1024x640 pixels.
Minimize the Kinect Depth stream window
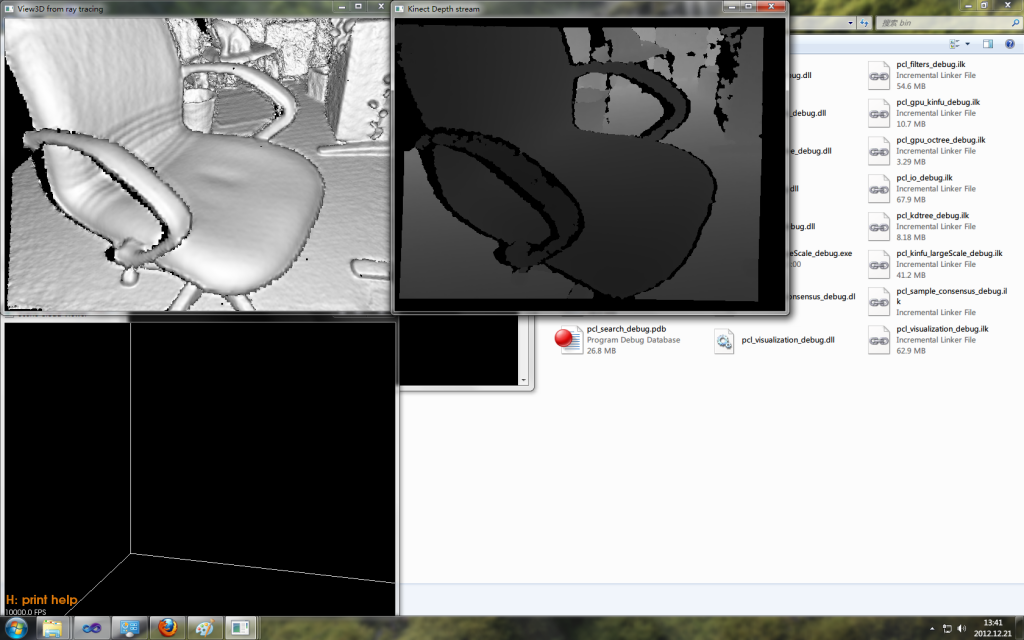point(731,7)
